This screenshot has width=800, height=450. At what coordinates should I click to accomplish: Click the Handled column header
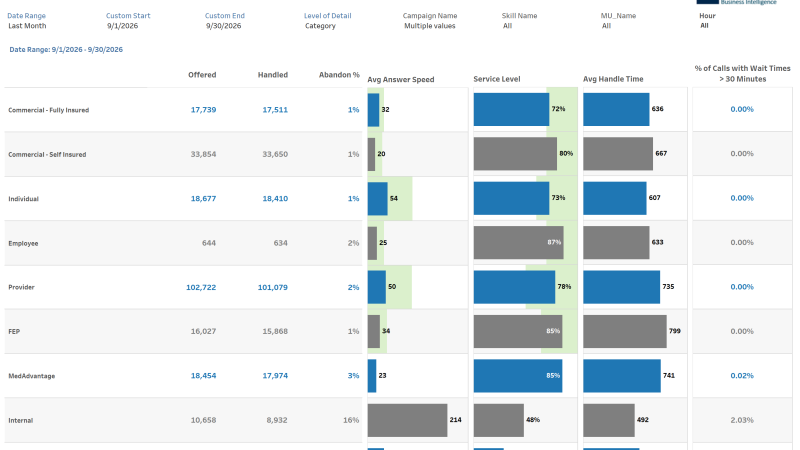click(272, 74)
